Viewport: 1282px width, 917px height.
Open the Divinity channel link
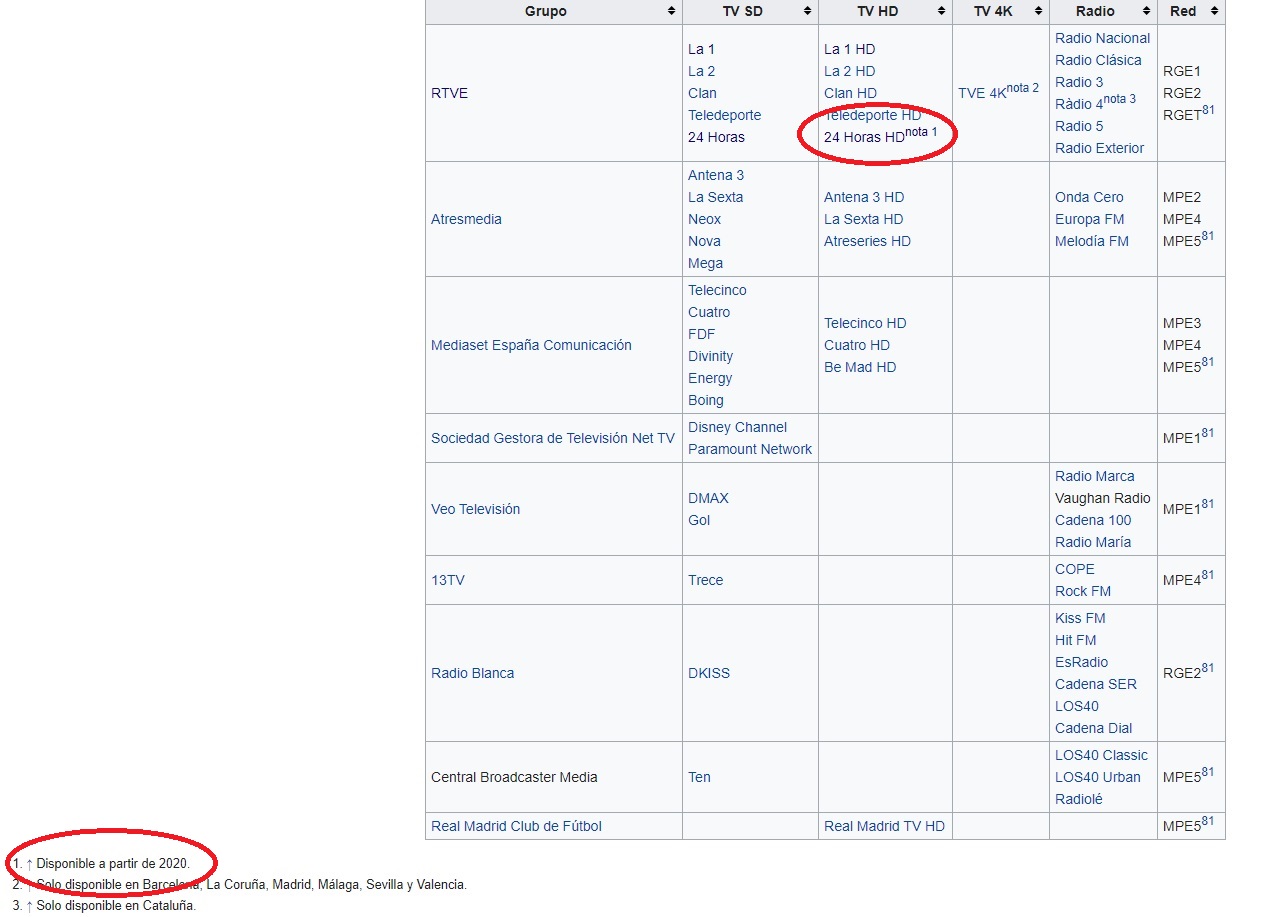(711, 356)
